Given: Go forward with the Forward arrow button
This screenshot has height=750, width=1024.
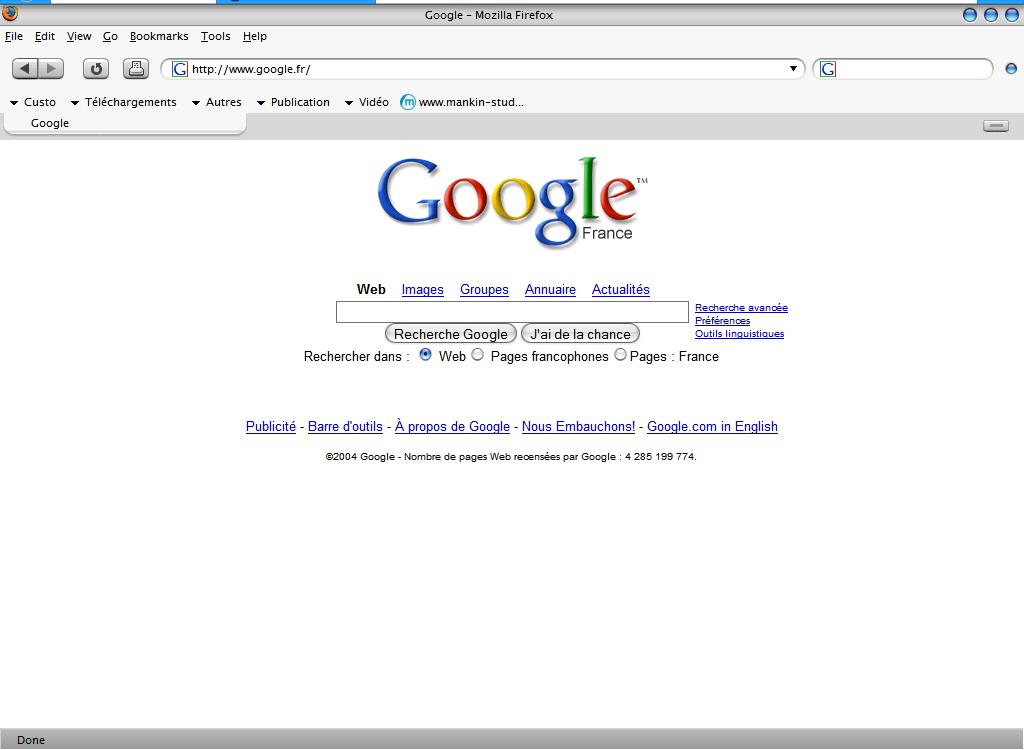Looking at the screenshot, I should 51,69.
